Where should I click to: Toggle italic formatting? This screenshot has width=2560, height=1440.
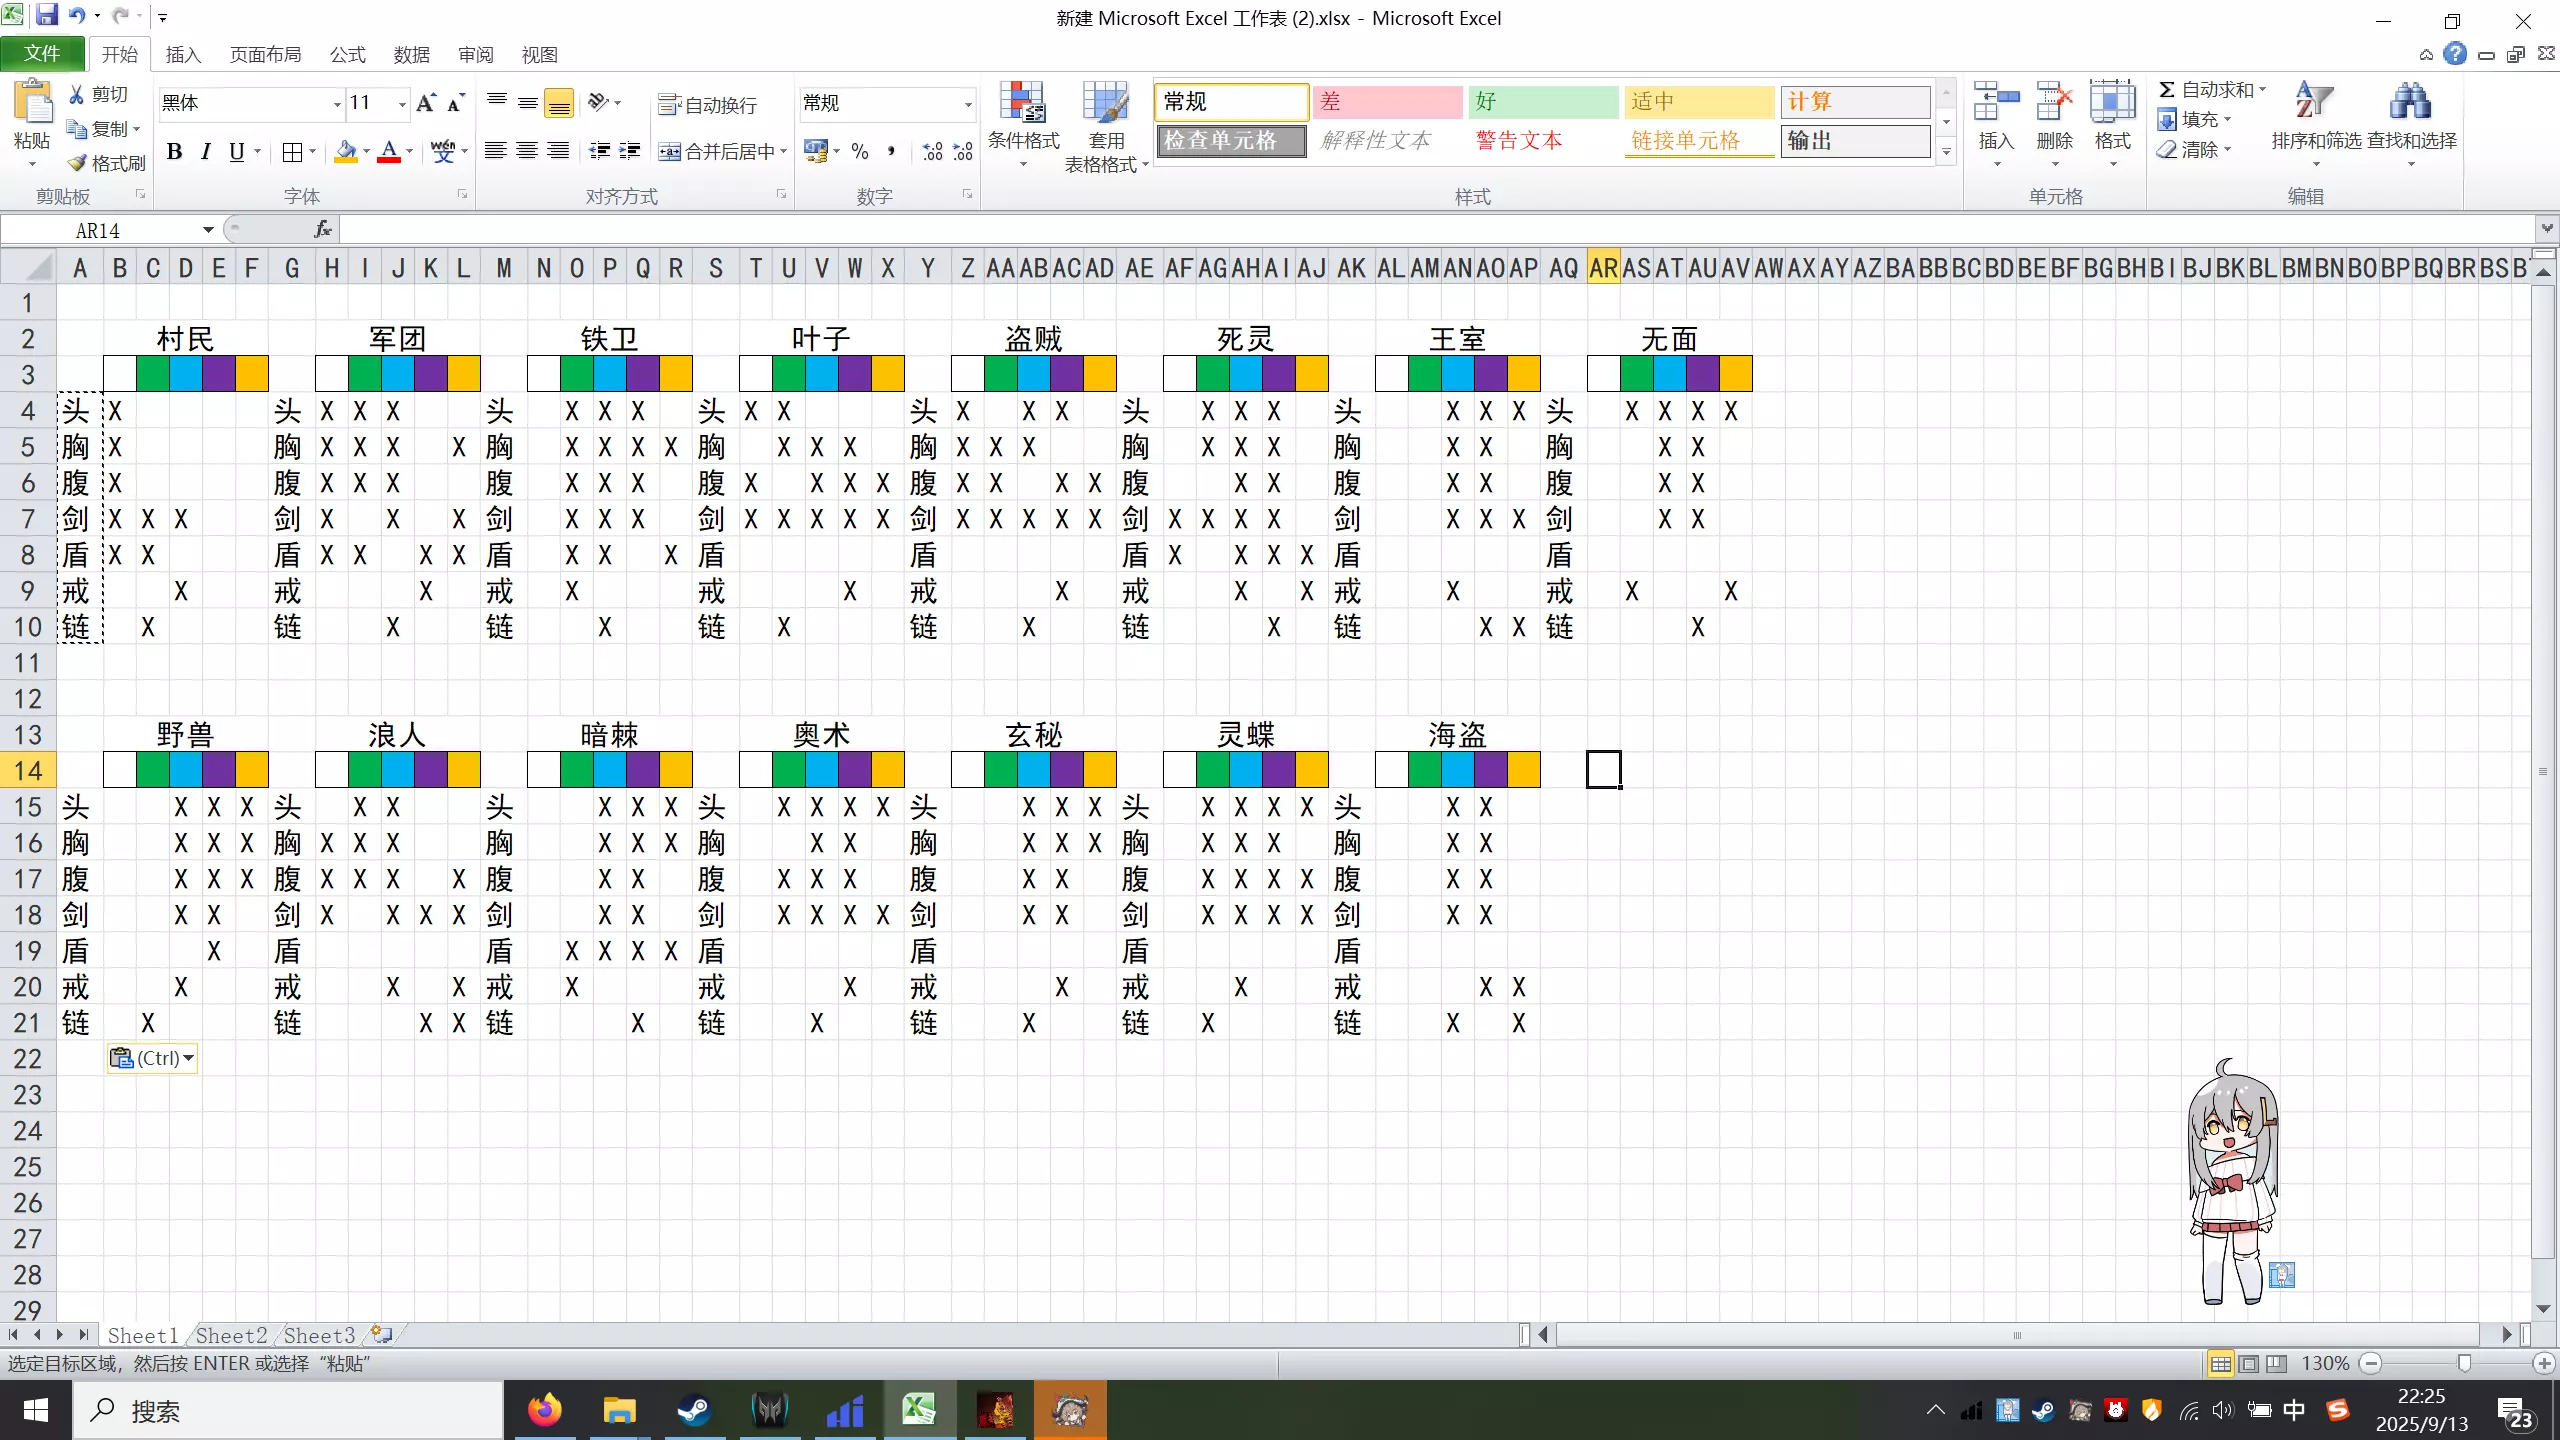click(205, 151)
